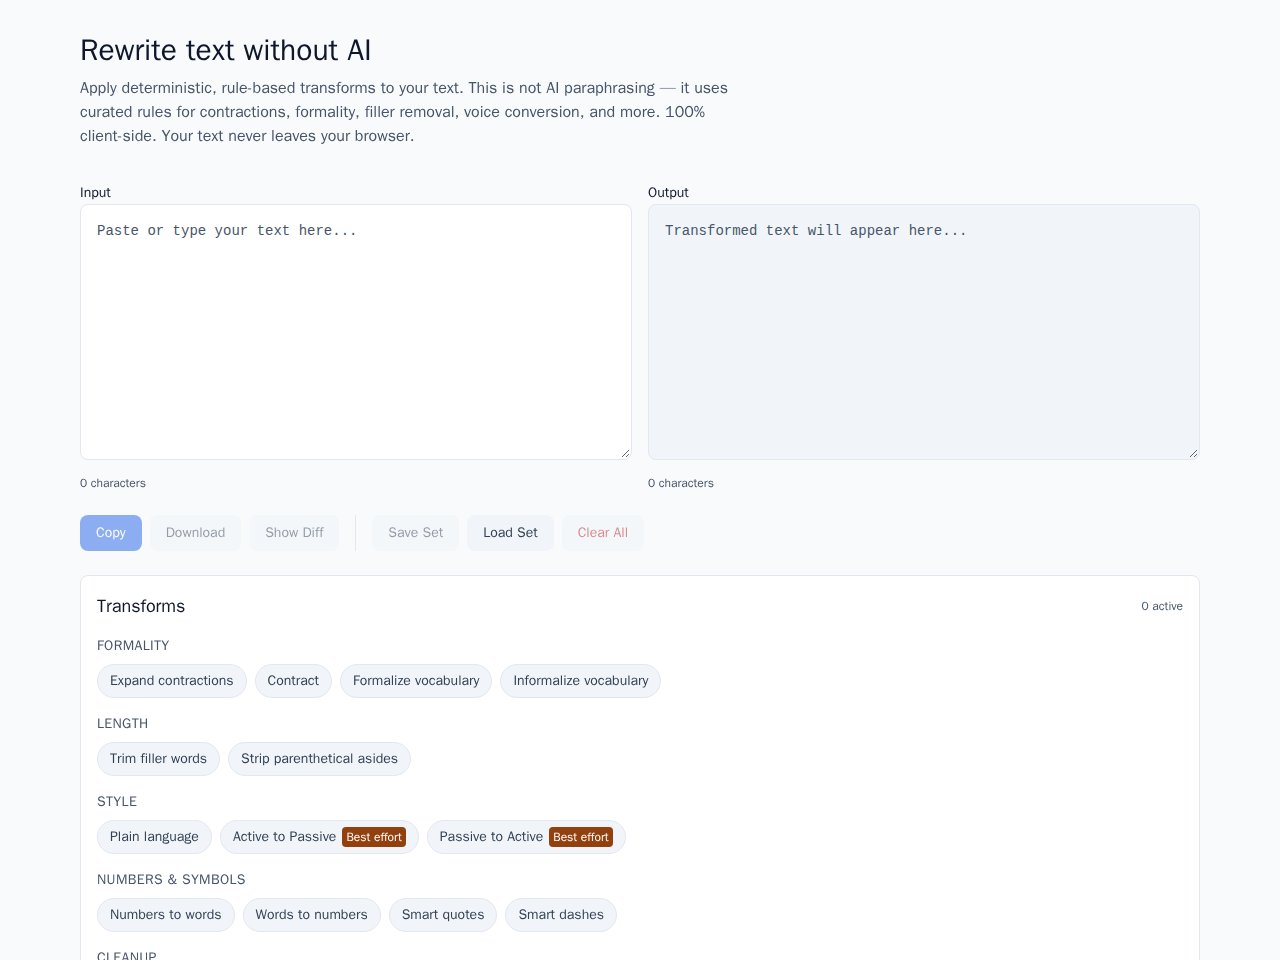Image resolution: width=1280 pixels, height=960 pixels.
Task: Click the Copy button
Action: pyautogui.click(x=111, y=533)
